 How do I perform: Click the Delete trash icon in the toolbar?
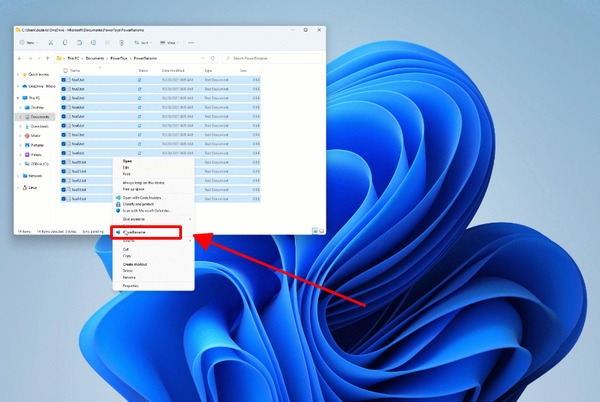click(x=121, y=43)
